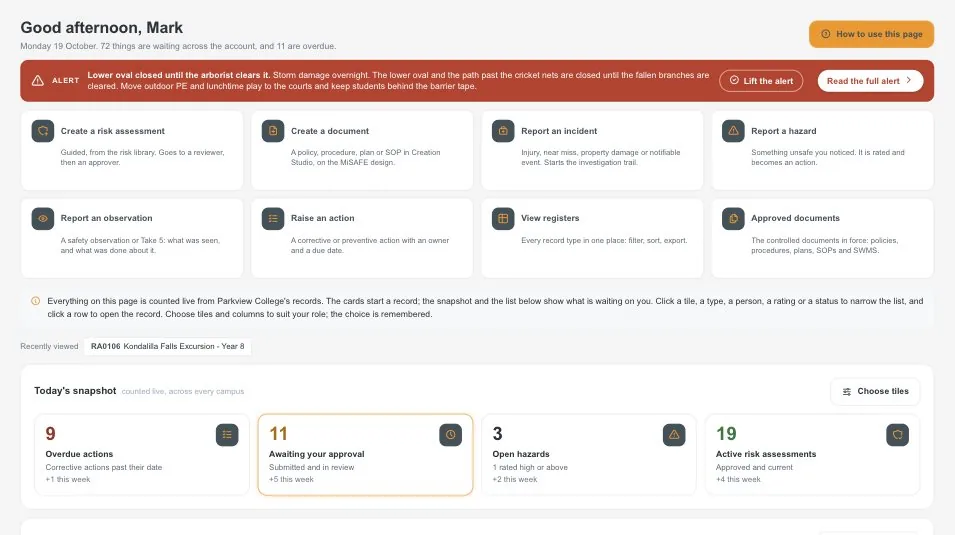
Task: Click the Today's snapshot heading
Action: point(75,391)
